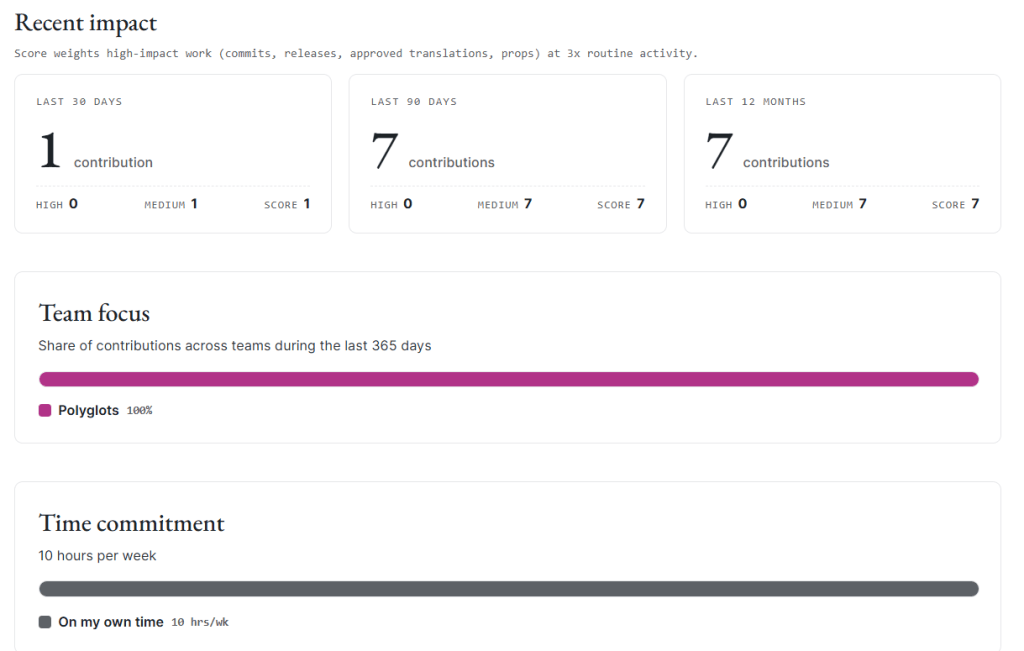
Task: Click the 10 hrs/wk value
Action: coord(200,622)
